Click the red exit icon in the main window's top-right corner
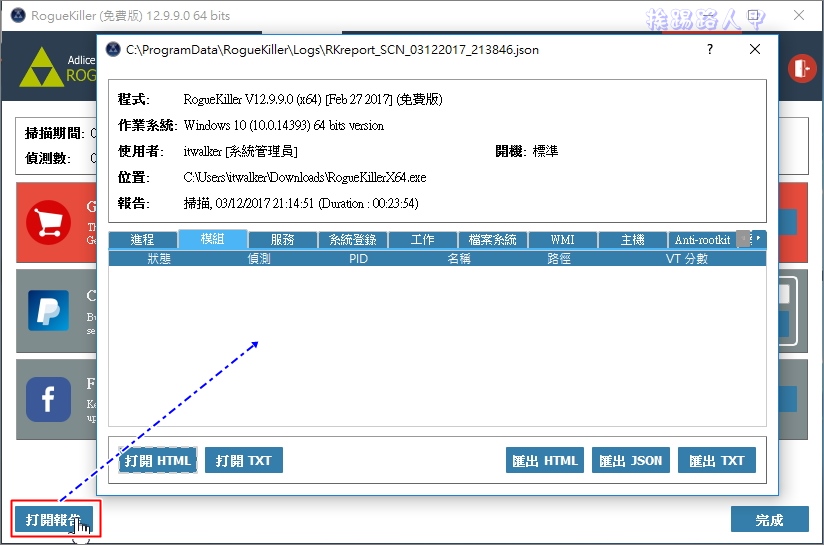The height and width of the screenshot is (545, 824). point(801,68)
